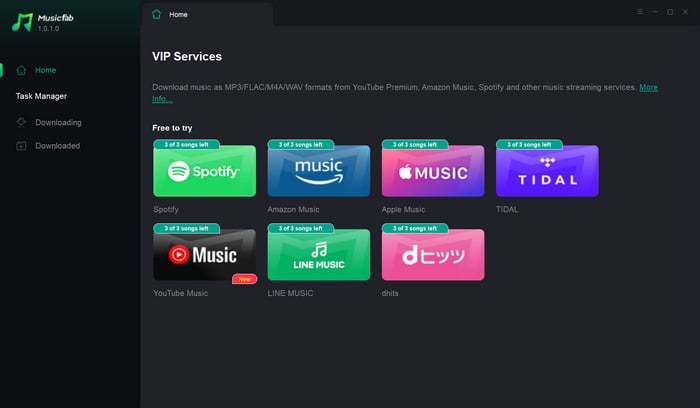Open the TIDAL service card
The height and width of the screenshot is (408, 700).
click(547, 171)
